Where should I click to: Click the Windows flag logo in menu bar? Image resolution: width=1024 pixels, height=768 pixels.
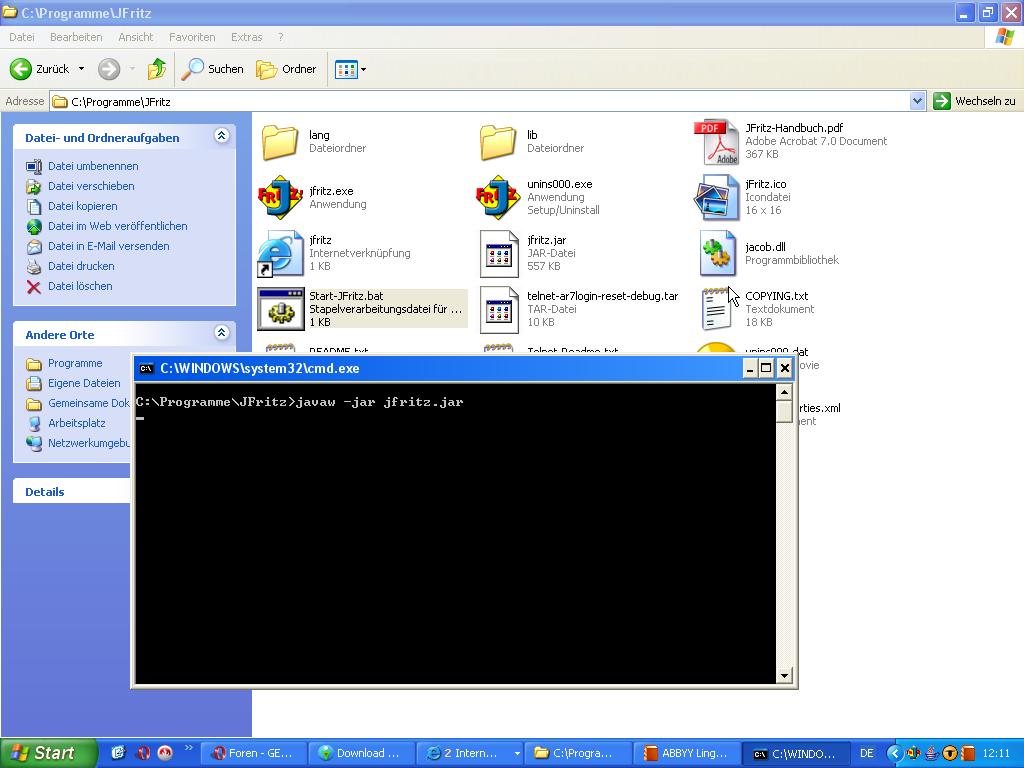point(1004,37)
